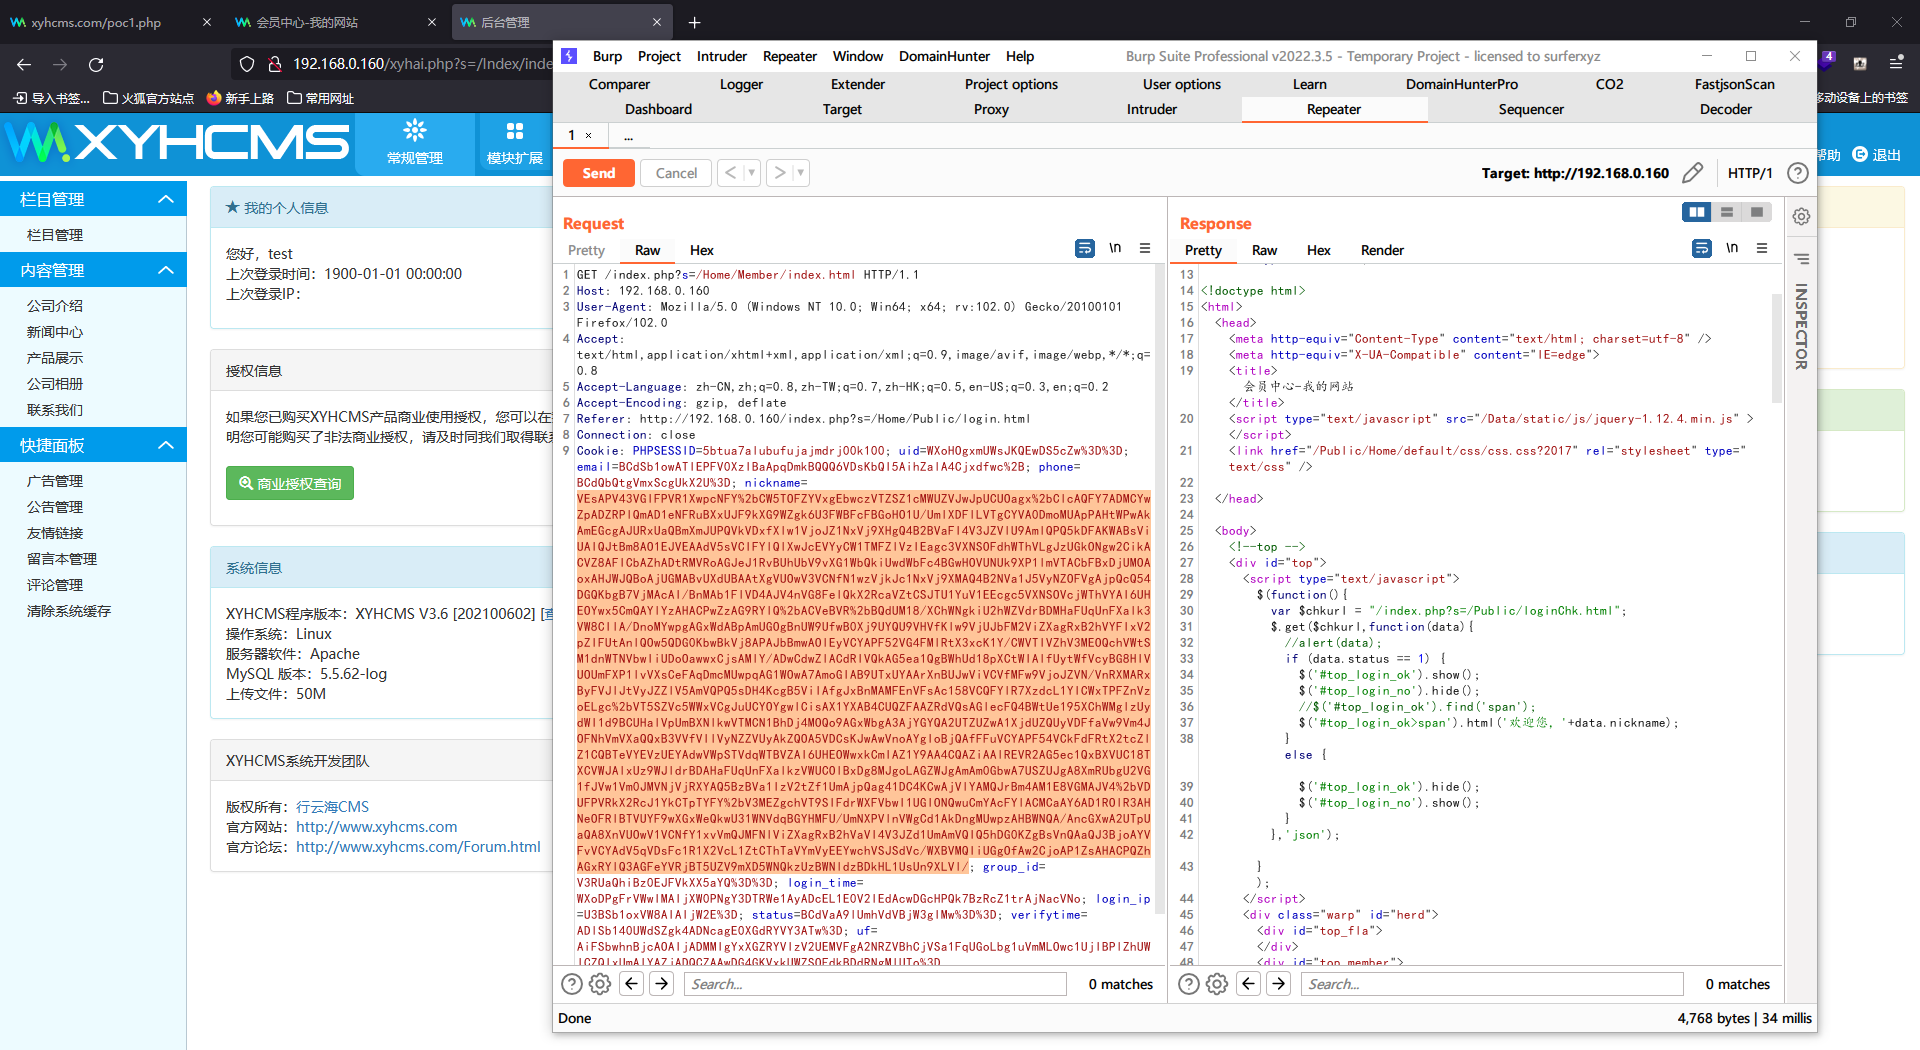1920x1050 pixels.
Task: Click the Firefox tracking protection shield
Action: click(x=247, y=64)
